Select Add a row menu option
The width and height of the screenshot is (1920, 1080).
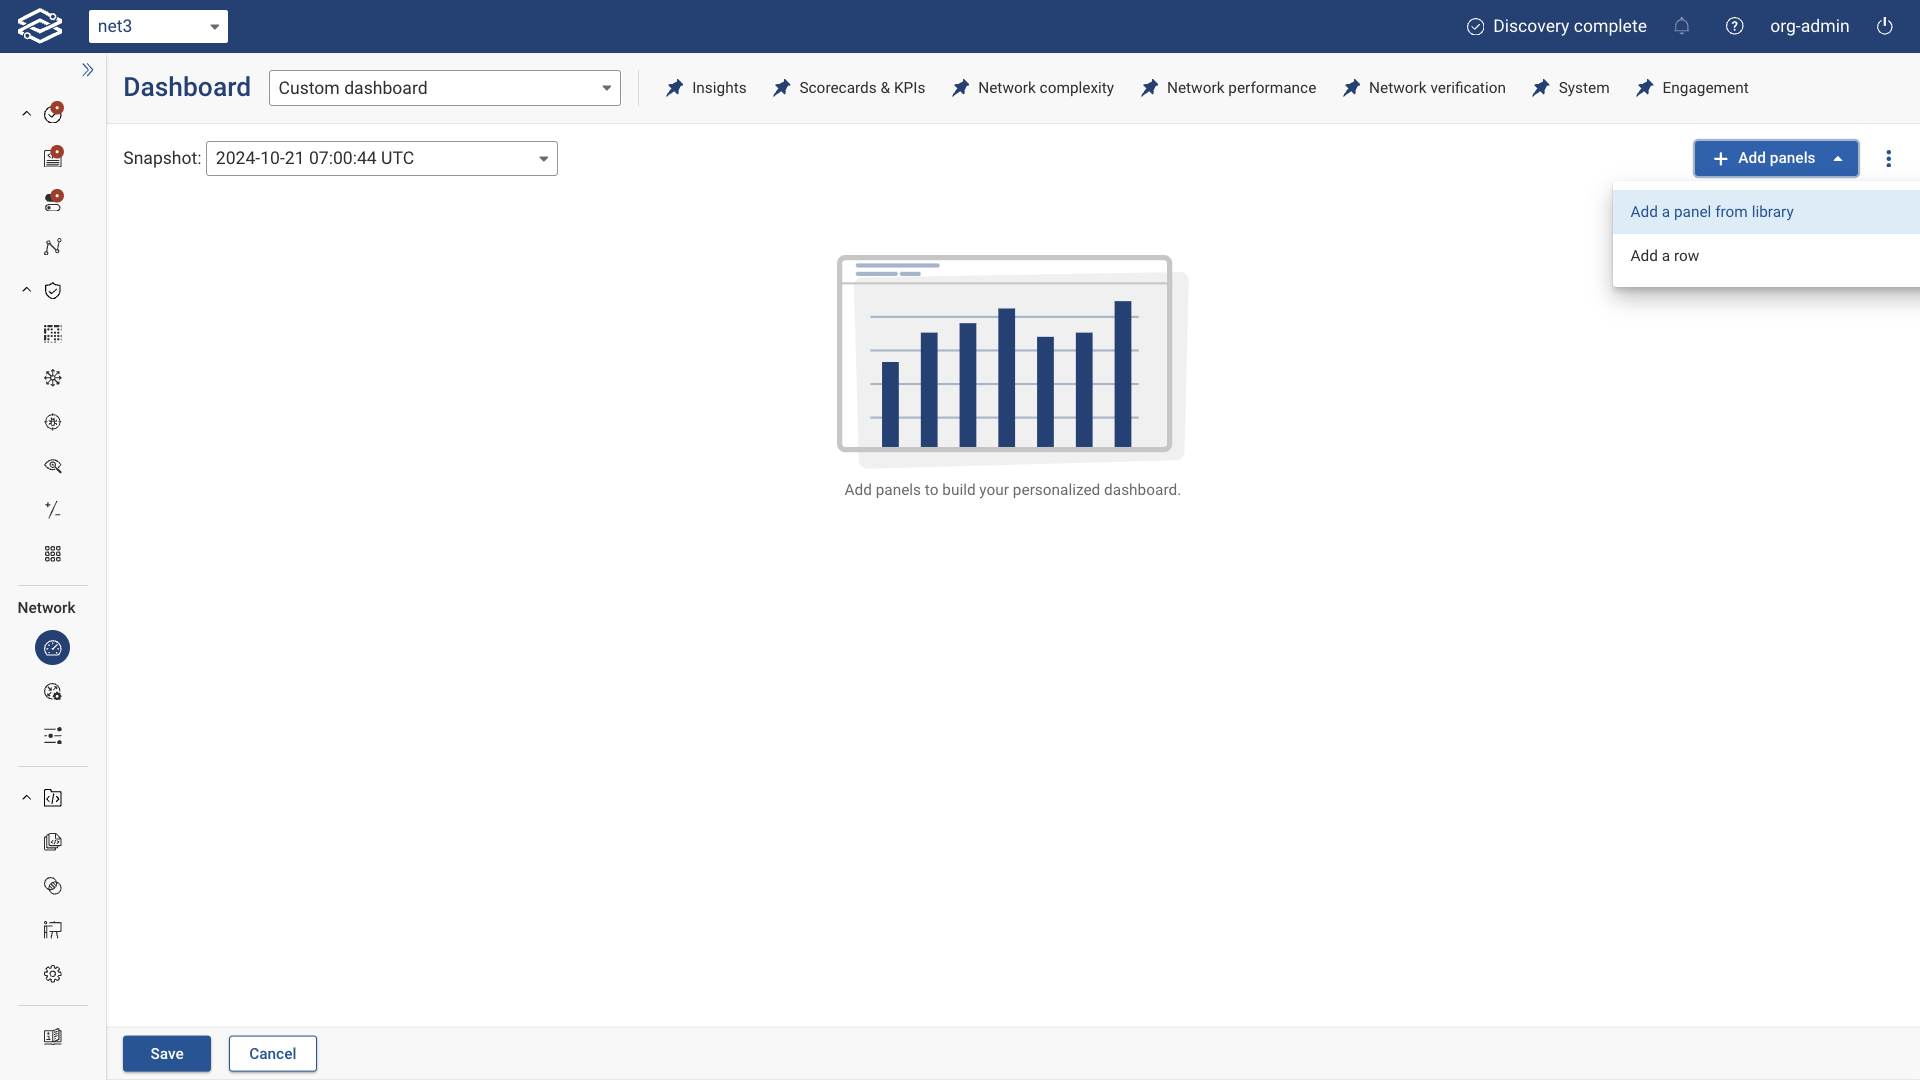point(1664,256)
